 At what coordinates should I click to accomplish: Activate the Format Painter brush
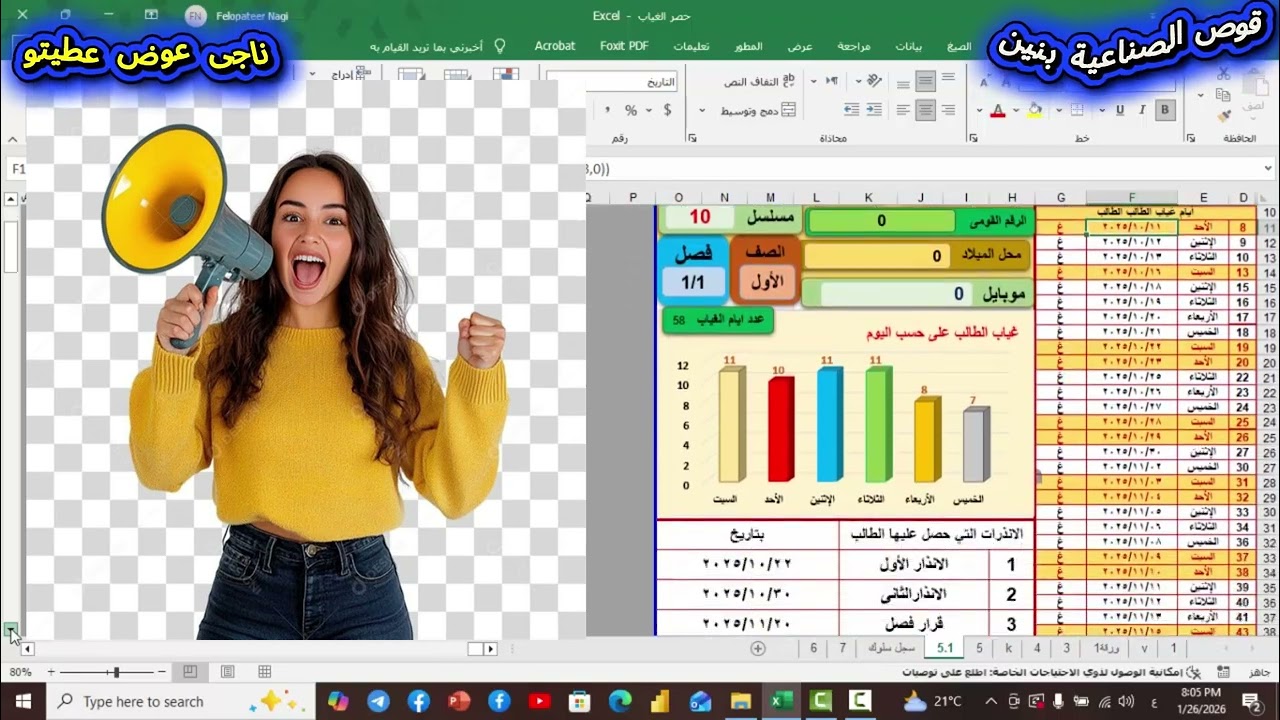[x=1224, y=116]
